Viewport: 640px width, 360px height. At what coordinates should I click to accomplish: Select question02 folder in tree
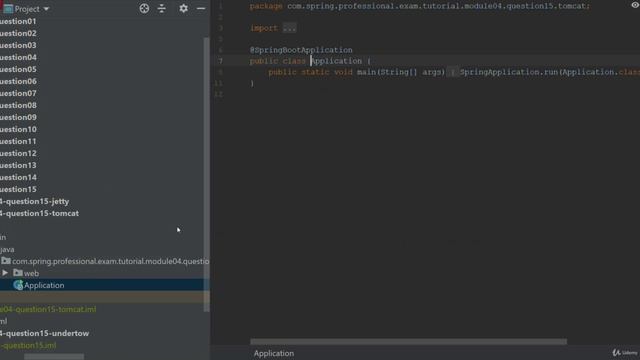tap(18, 33)
